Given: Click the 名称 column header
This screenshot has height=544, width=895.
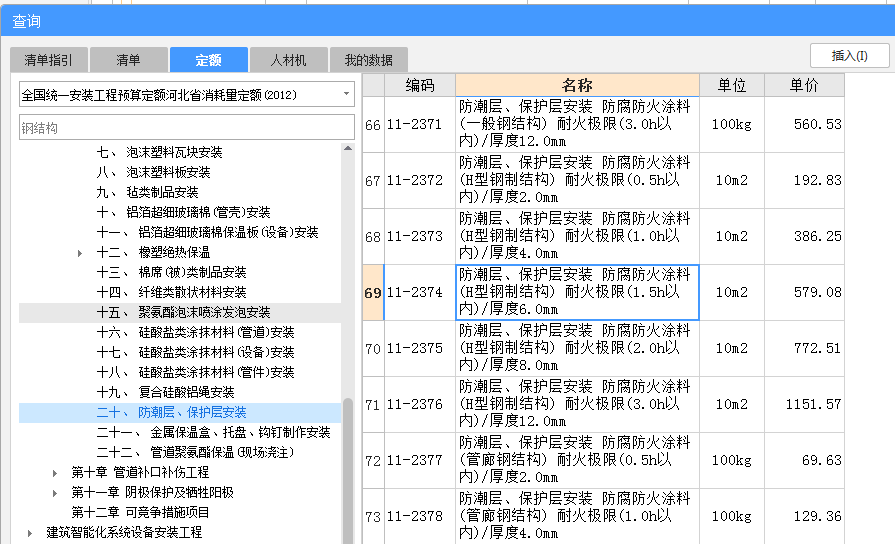Looking at the screenshot, I should click(577, 85).
